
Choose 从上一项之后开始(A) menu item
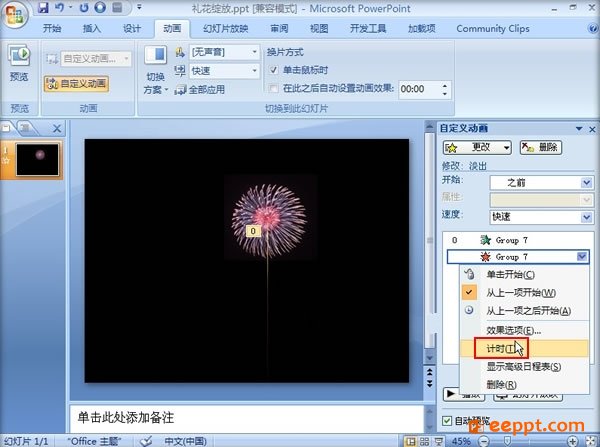pyautogui.click(x=524, y=311)
